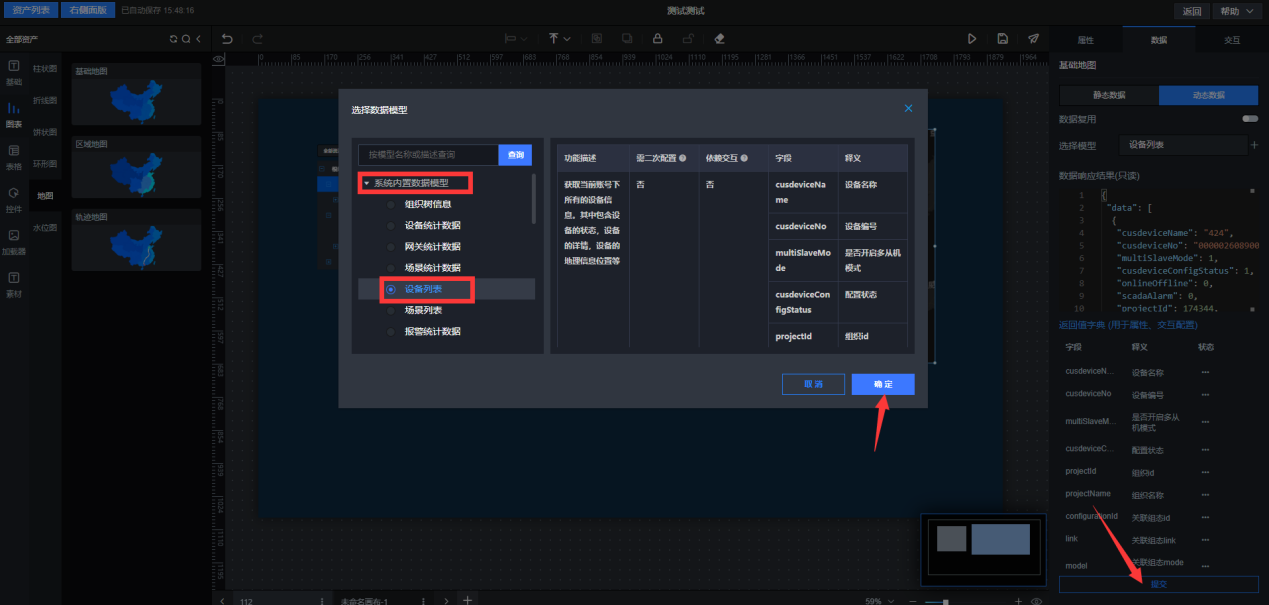The image size is (1269, 605).
Task: Collapse the 系统内置数据模型 tree node
Action: (367, 183)
